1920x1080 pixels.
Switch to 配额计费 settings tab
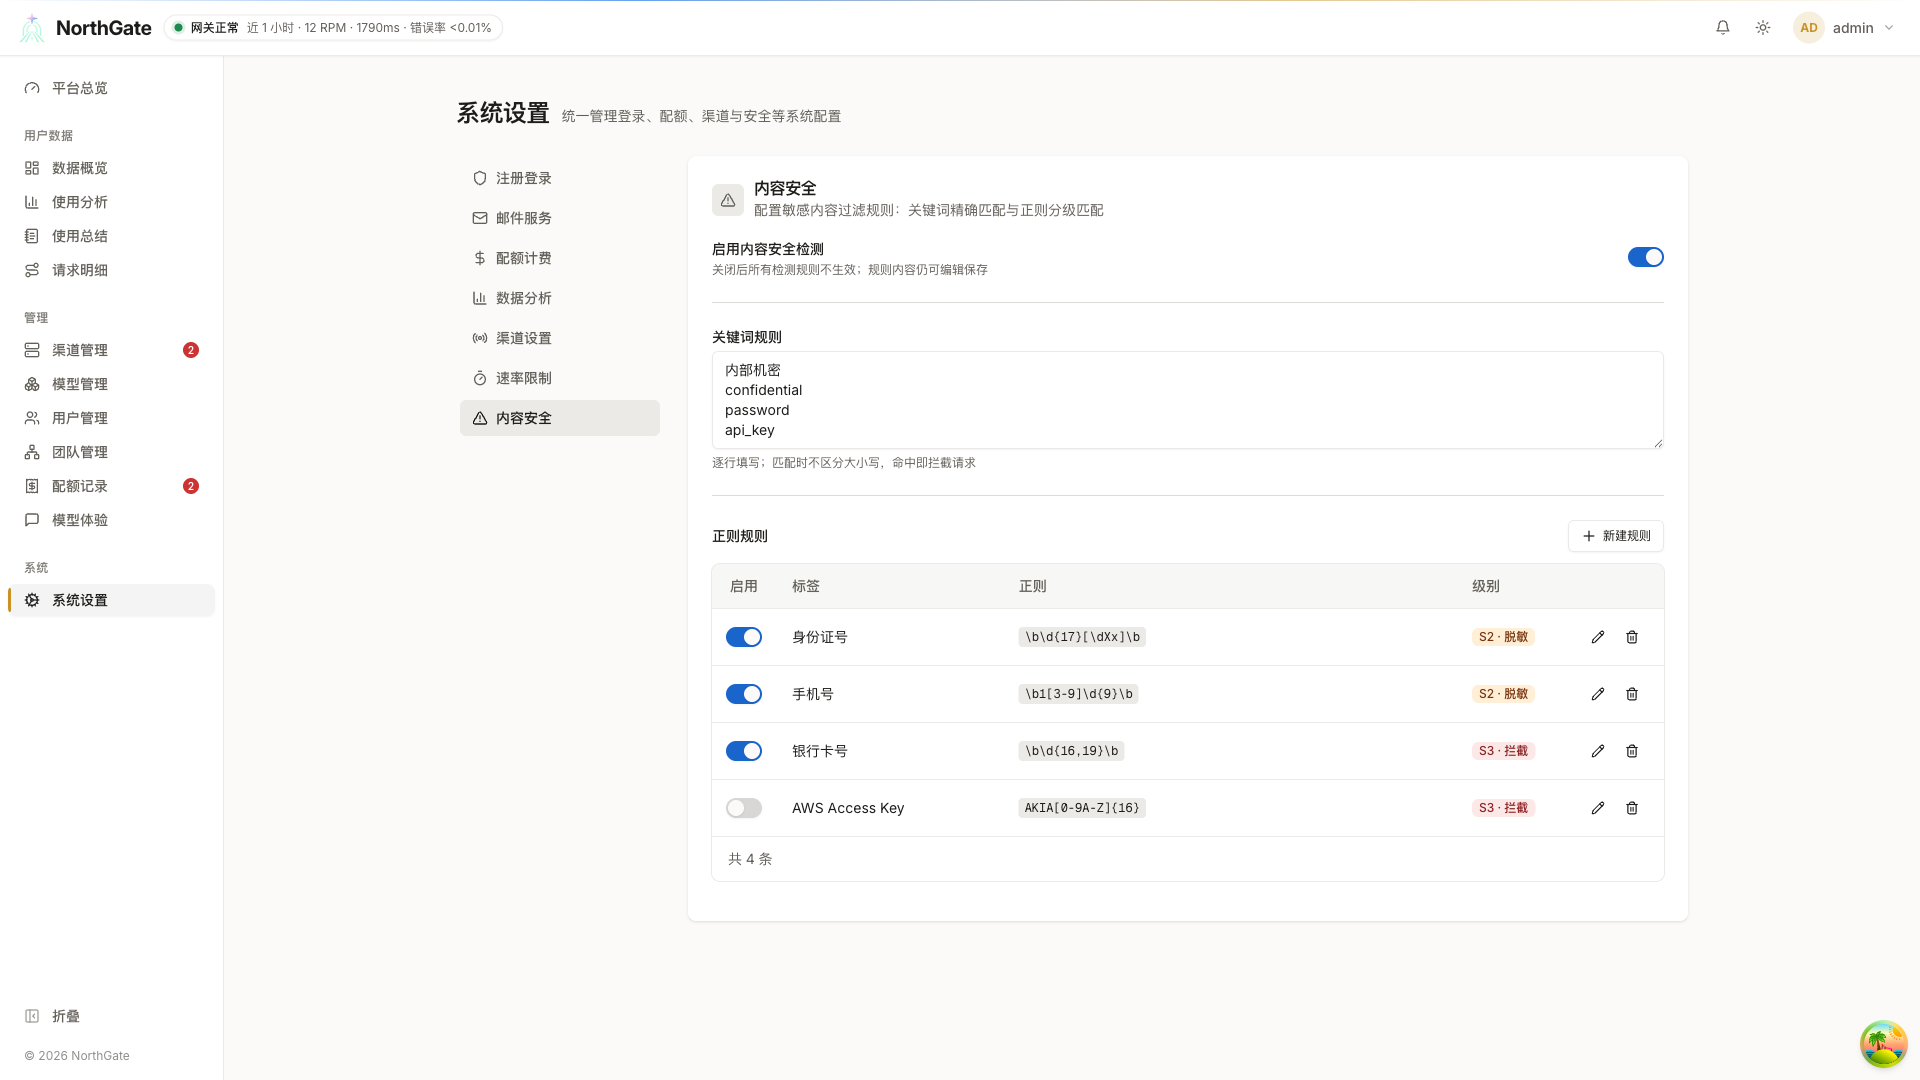[559, 258]
